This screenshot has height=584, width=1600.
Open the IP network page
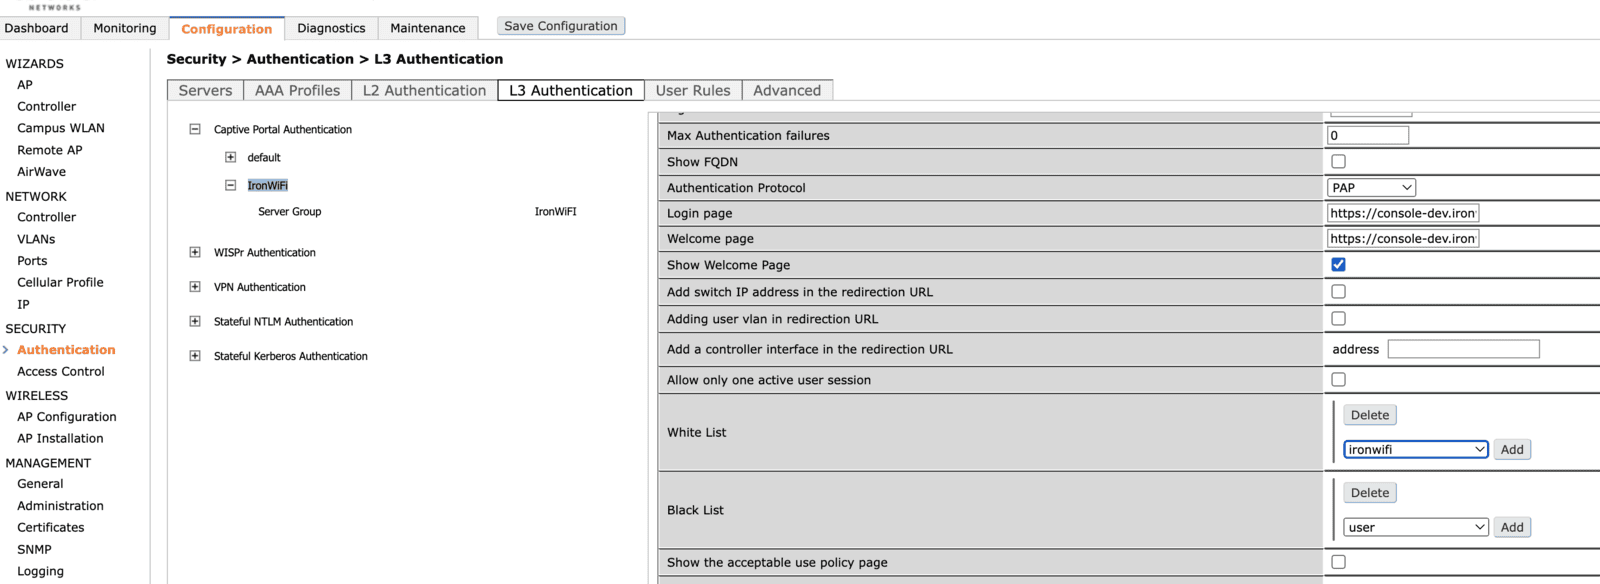23,304
